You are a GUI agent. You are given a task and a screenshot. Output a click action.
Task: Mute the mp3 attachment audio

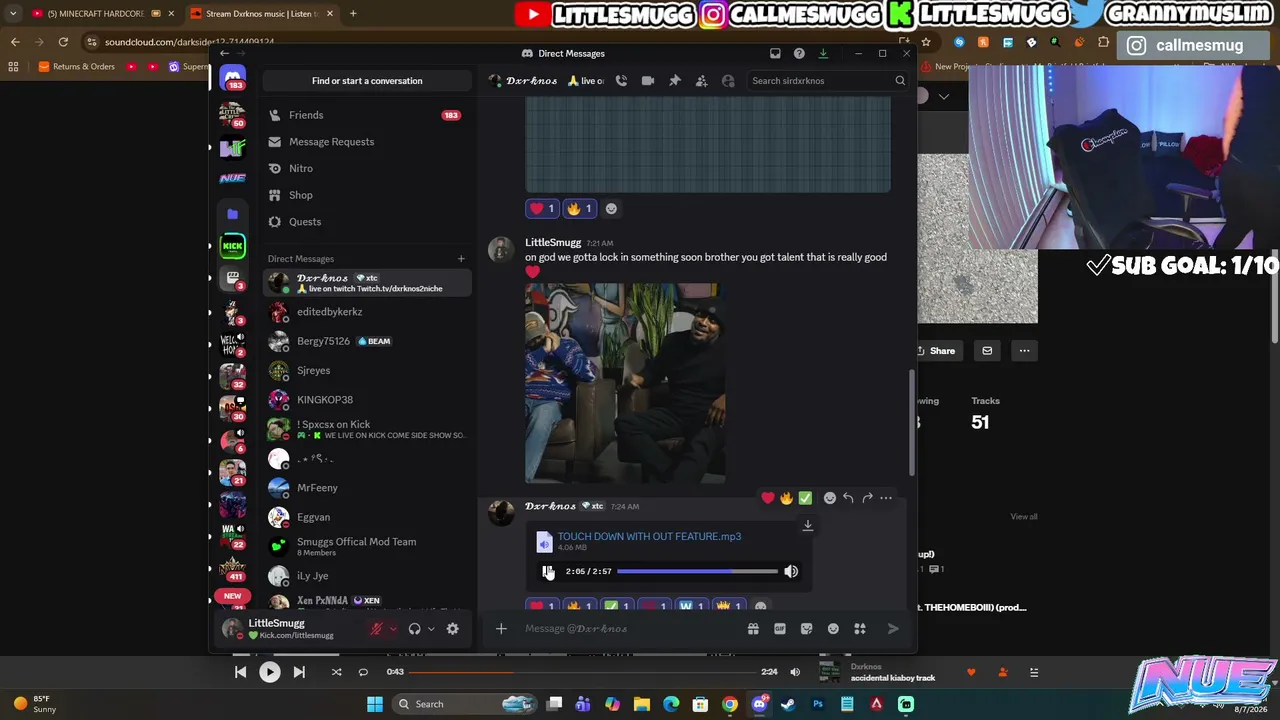(x=791, y=571)
